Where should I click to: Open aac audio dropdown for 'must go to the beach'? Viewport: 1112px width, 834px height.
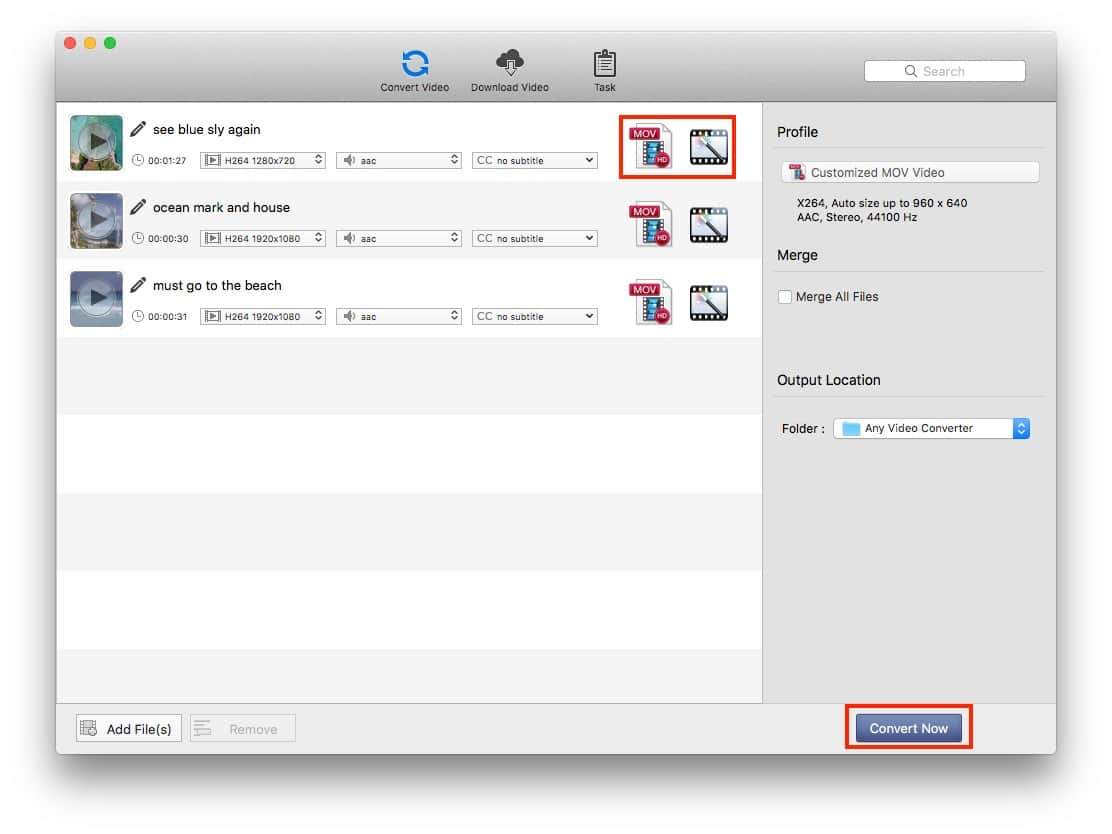399,316
